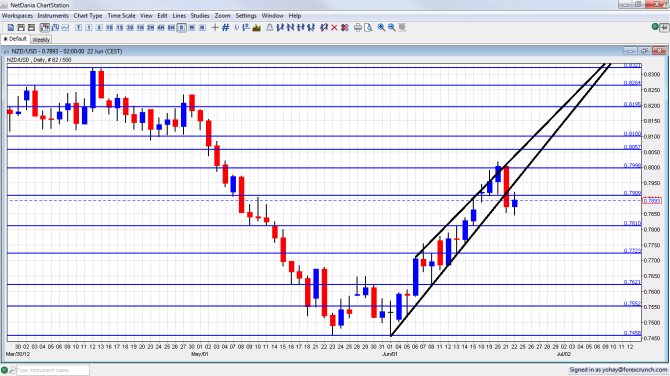Image resolution: width=670 pixels, height=376 pixels.
Task: Click the May/01 date label on the axis
Action: [x=199, y=354]
